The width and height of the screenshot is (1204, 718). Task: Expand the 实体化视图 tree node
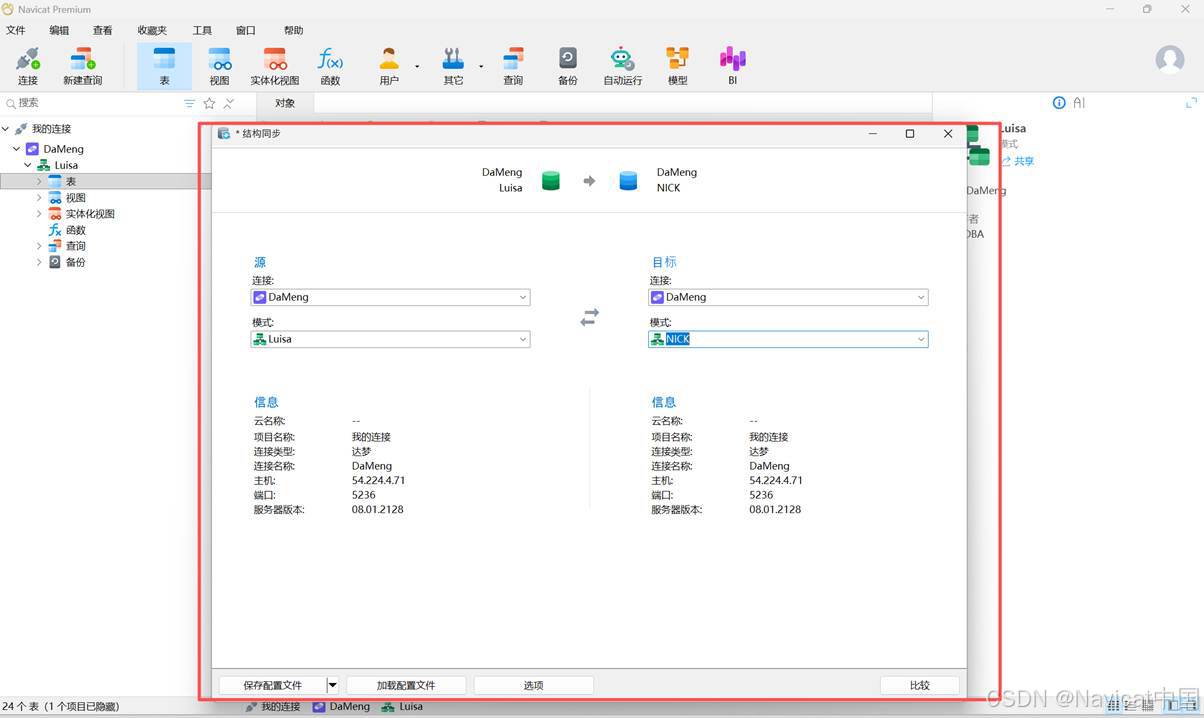pos(39,214)
